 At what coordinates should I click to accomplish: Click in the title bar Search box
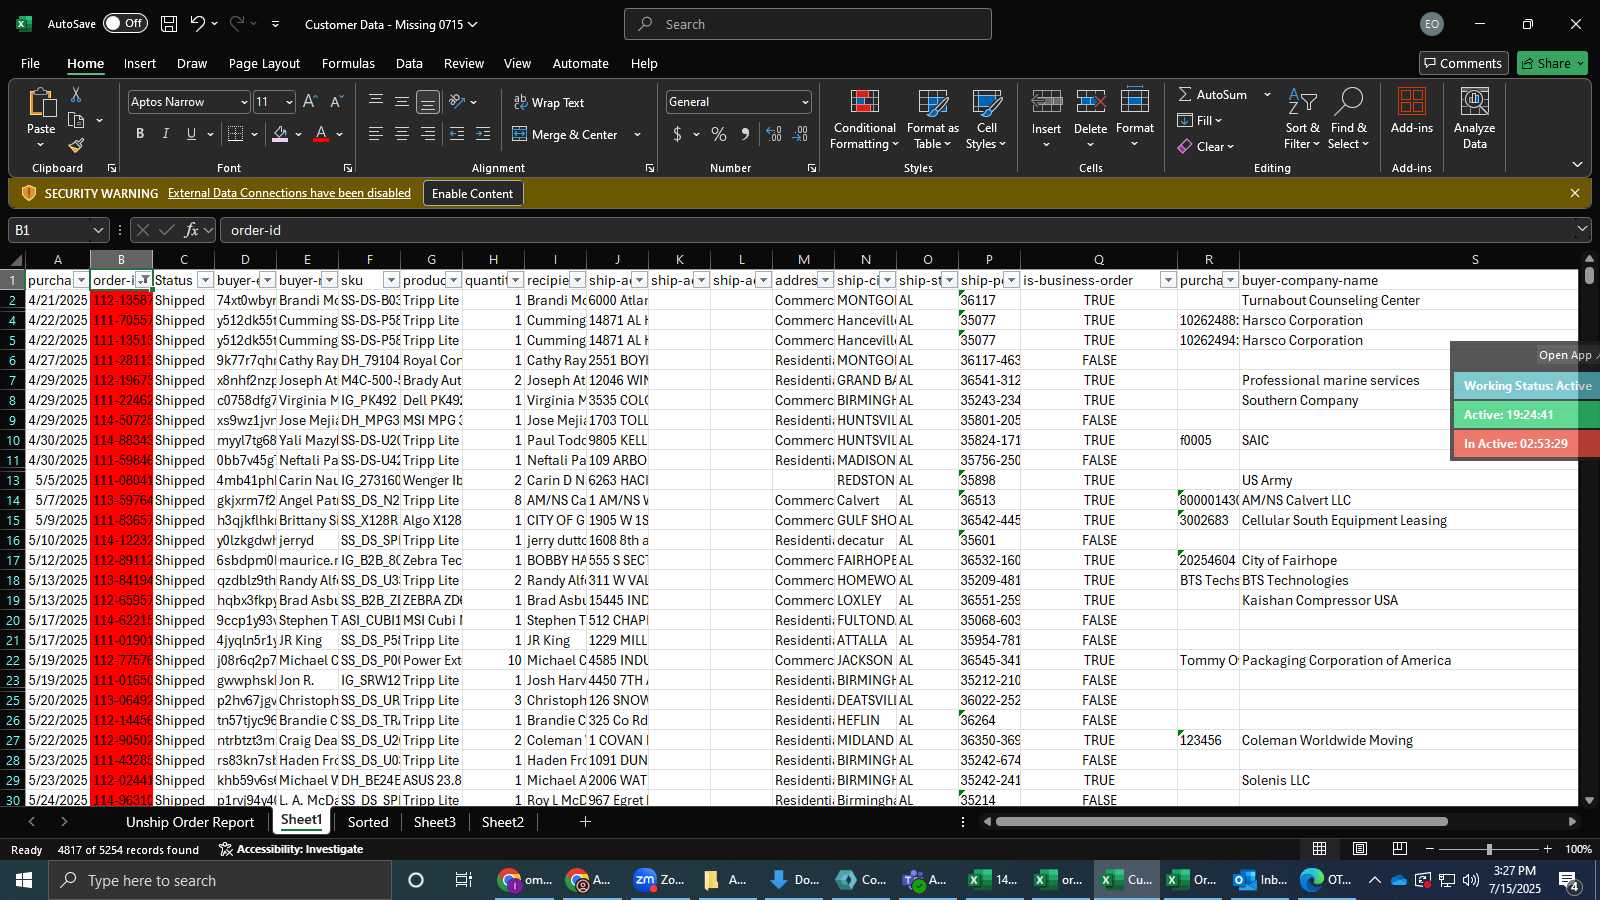tap(808, 24)
